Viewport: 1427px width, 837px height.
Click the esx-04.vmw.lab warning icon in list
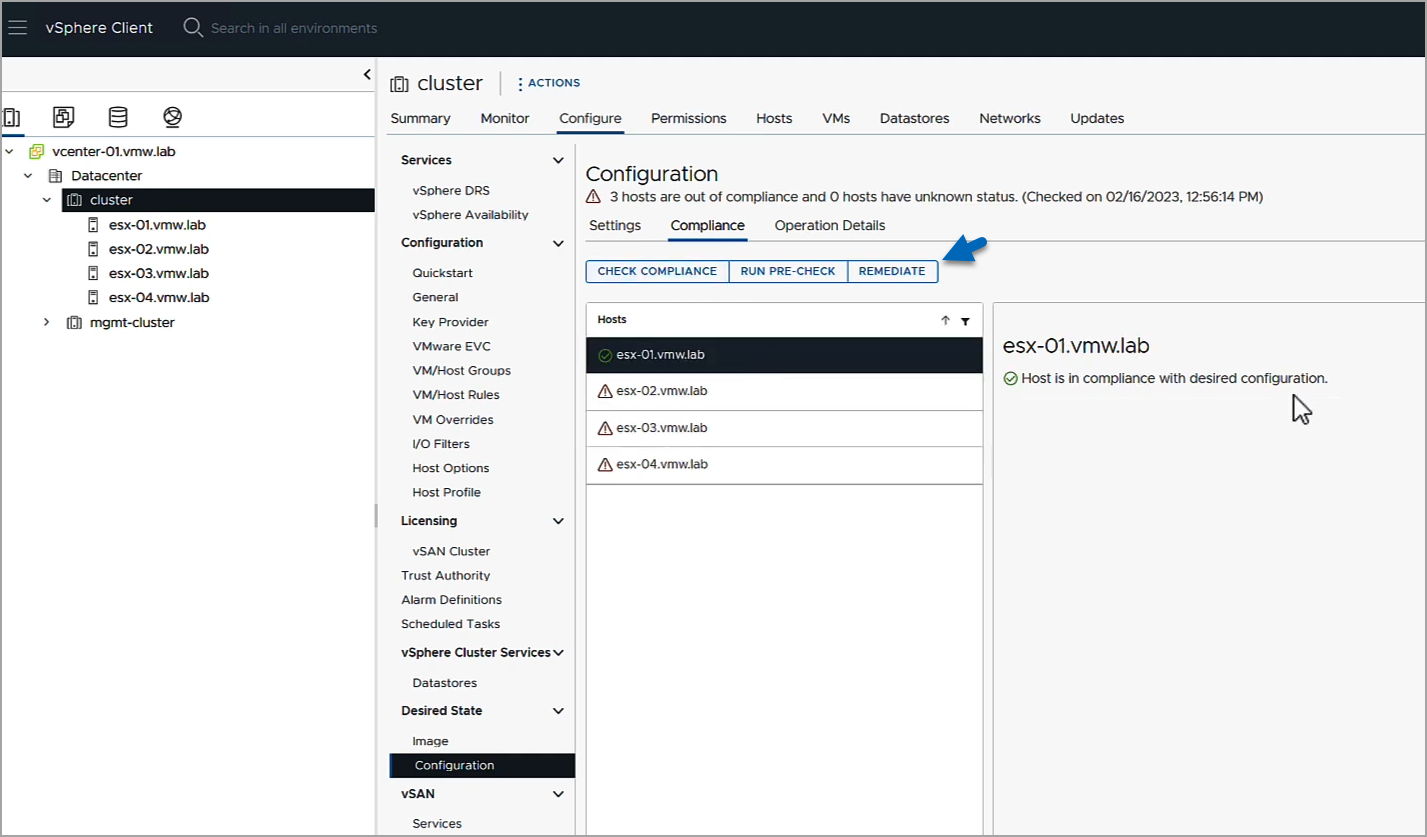(604, 465)
